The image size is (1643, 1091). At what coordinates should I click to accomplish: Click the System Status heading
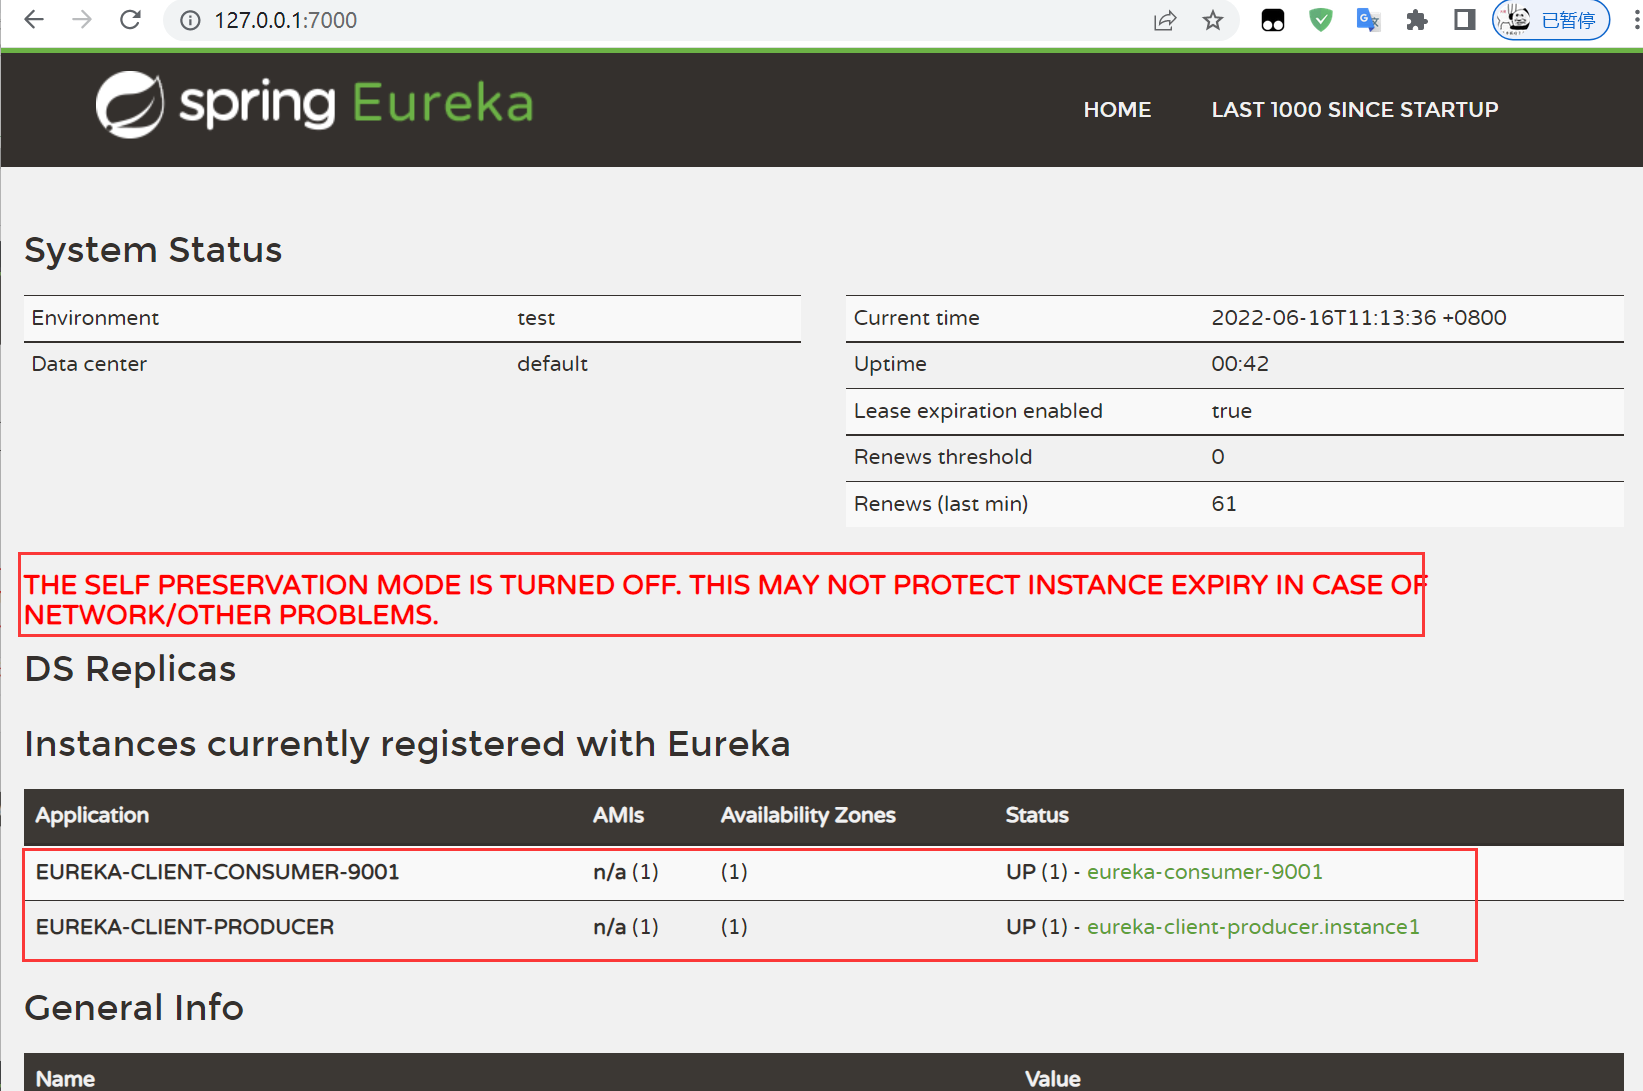click(x=153, y=250)
